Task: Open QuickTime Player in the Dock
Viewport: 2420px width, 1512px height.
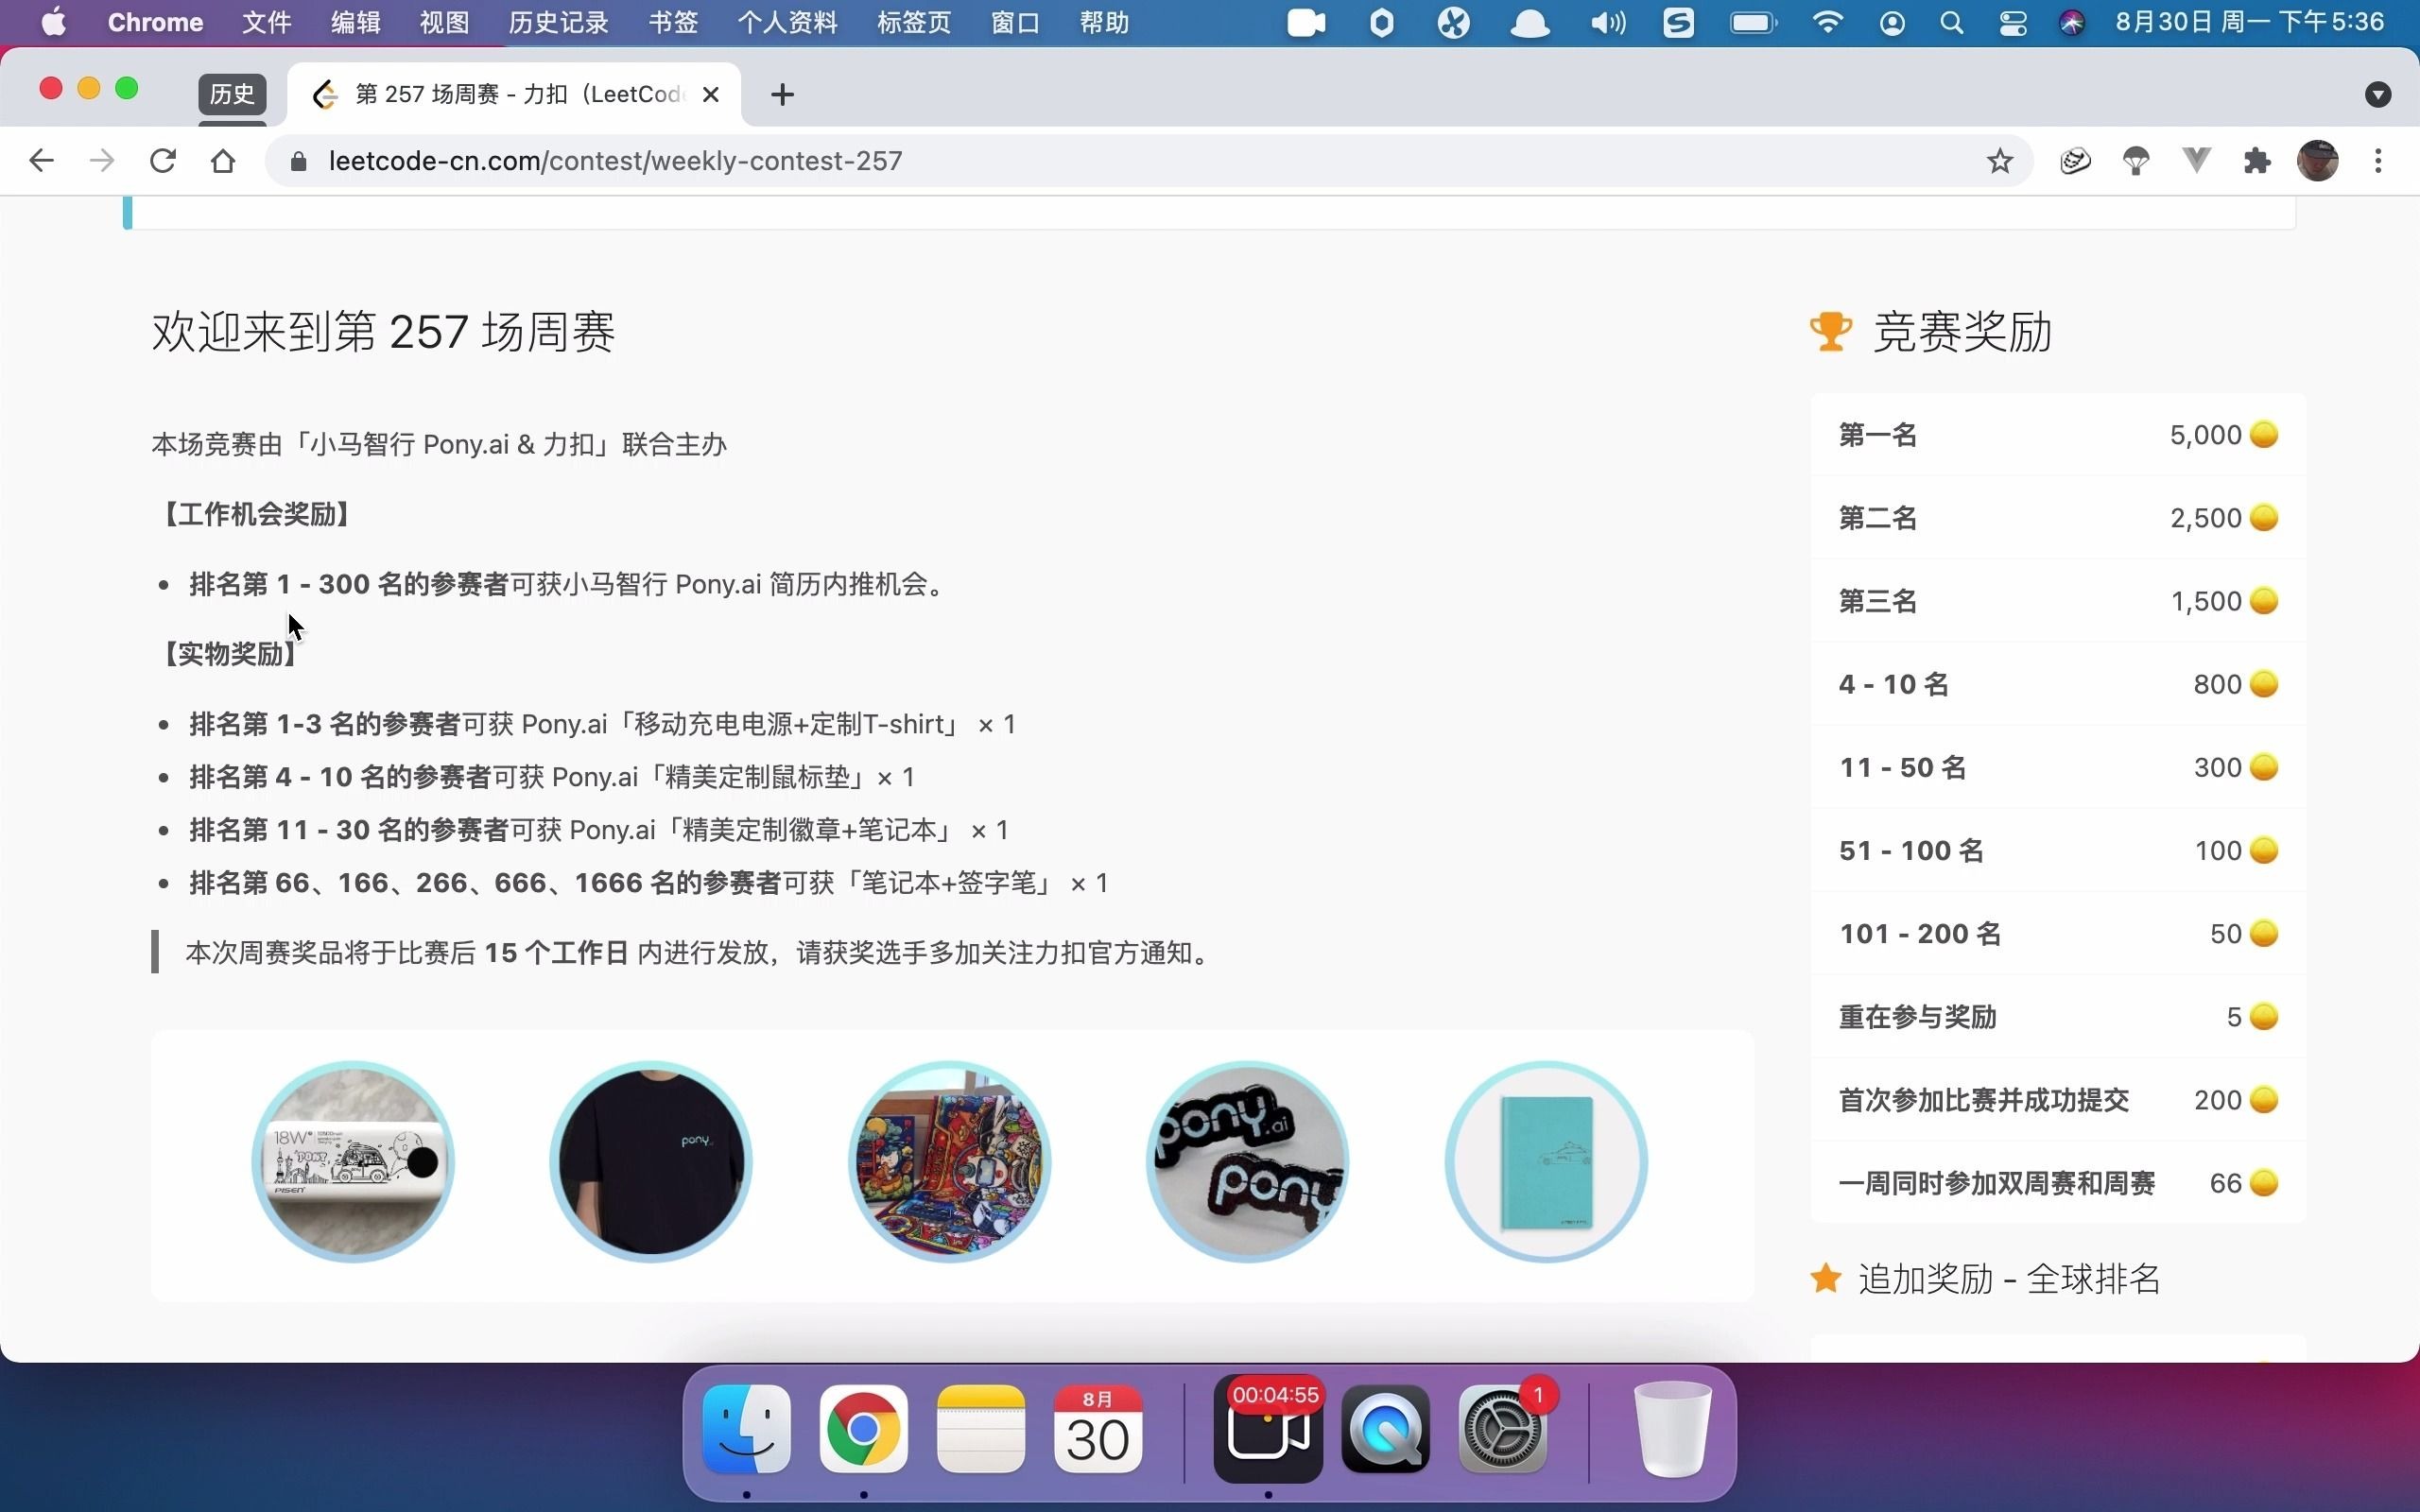Action: click(1385, 1429)
